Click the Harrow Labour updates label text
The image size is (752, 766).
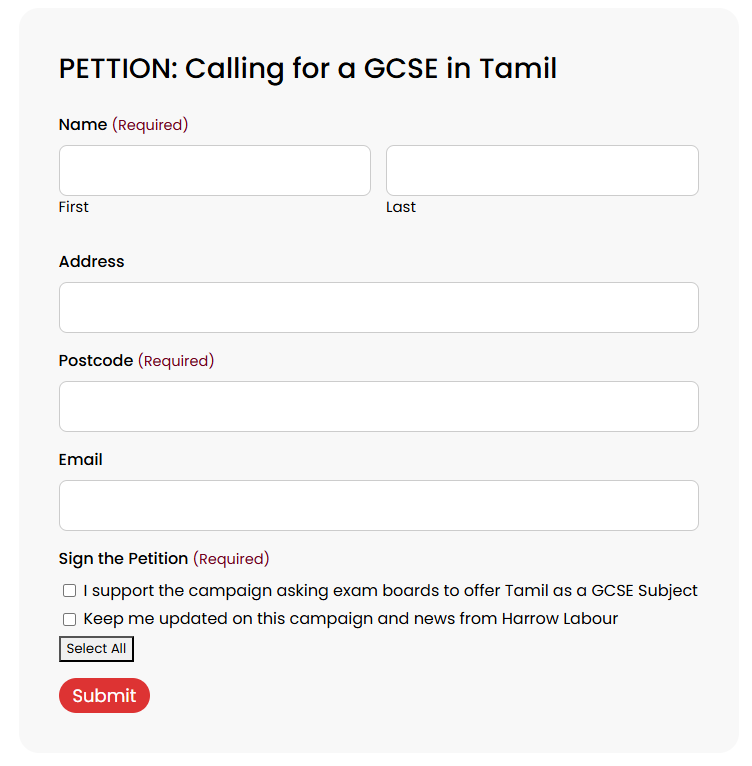[350, 619]
